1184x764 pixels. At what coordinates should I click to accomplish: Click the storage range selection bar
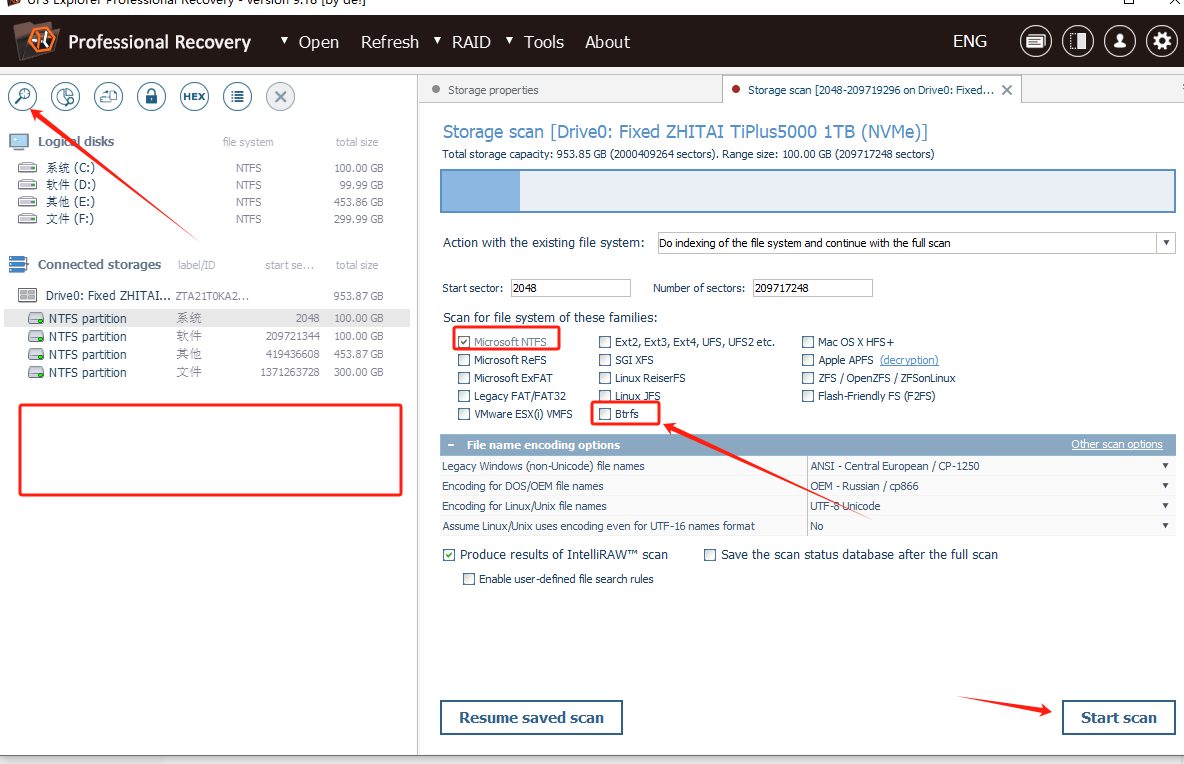point(807,191)
